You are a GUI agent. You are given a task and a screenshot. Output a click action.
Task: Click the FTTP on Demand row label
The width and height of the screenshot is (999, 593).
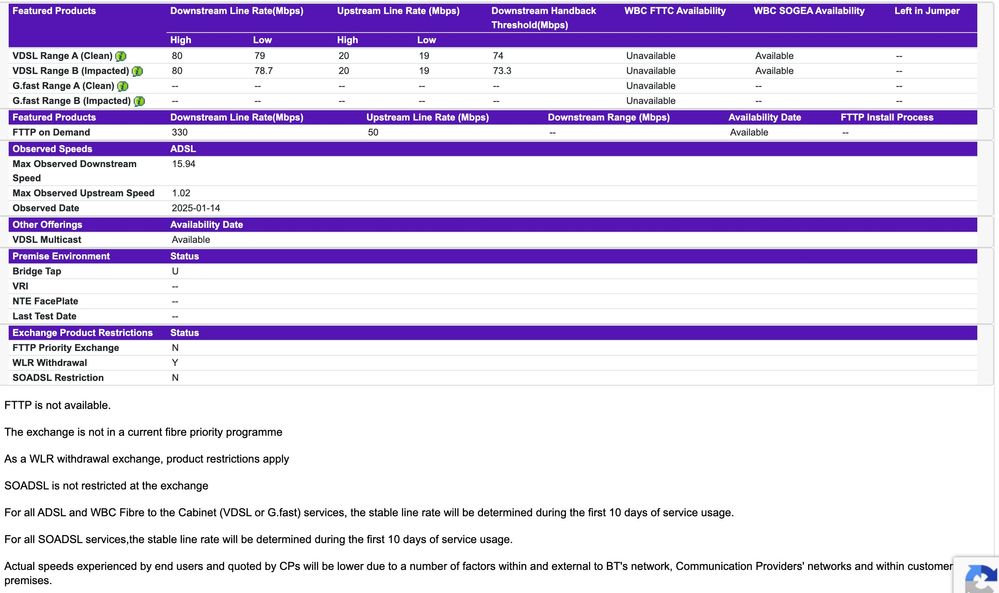point(51,132)
